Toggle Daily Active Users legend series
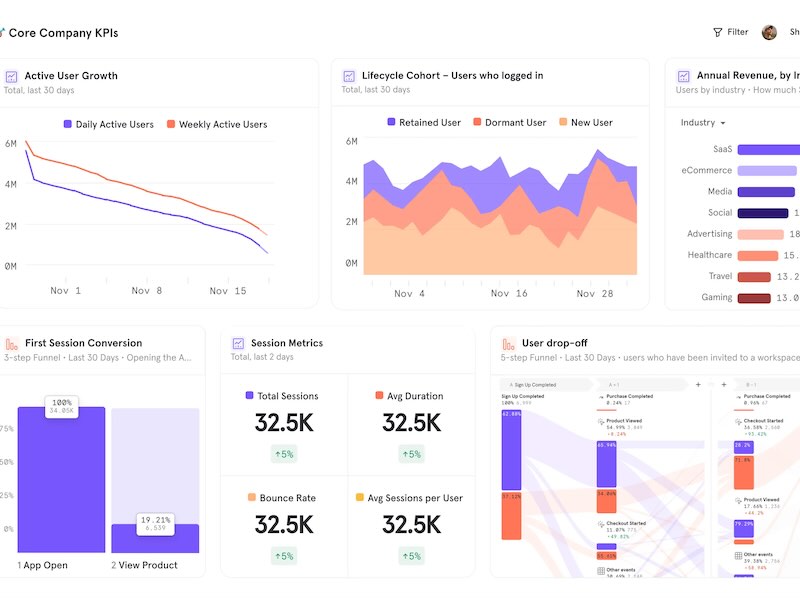This screenshot has width=800, height=599. point(109,125)
